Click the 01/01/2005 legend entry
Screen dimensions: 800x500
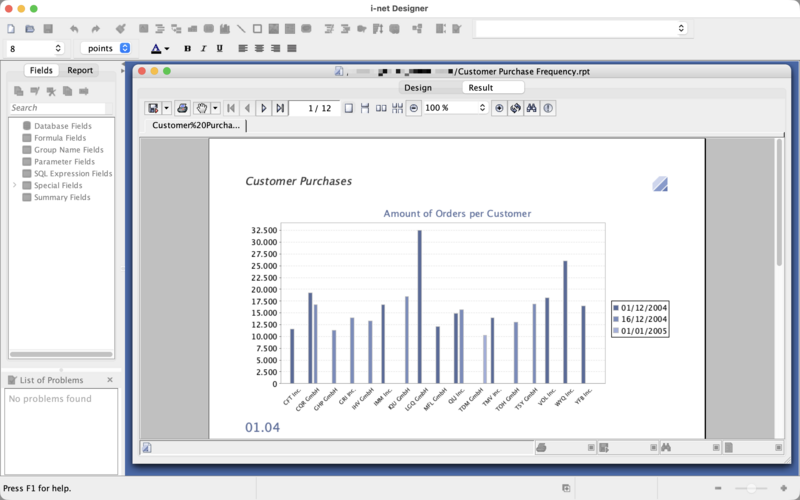[640, 331]
